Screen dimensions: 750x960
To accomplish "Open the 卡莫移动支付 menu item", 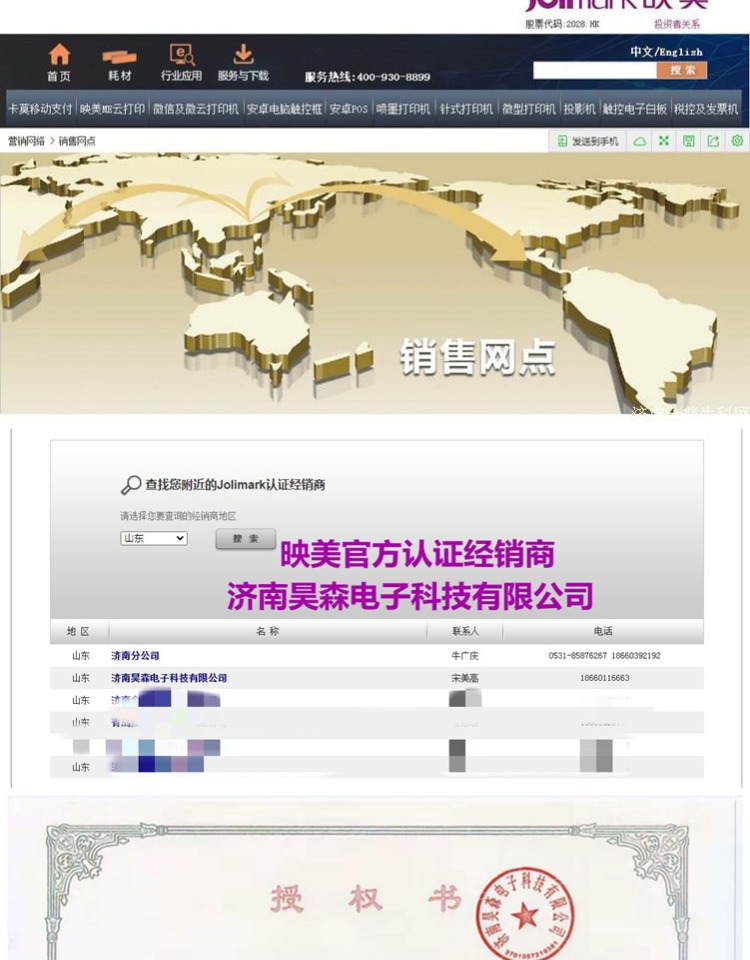I will click(x=40, y=109).
